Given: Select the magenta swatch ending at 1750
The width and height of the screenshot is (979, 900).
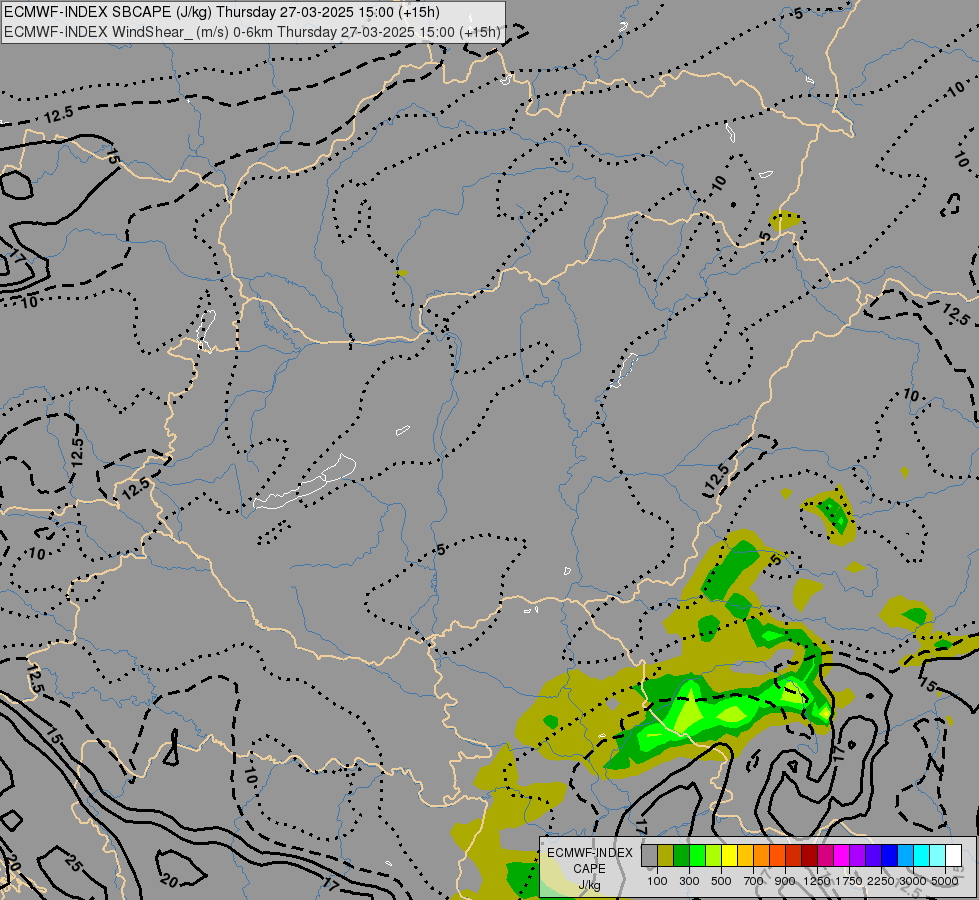Looking at the screenshot, I should point(841,856).
